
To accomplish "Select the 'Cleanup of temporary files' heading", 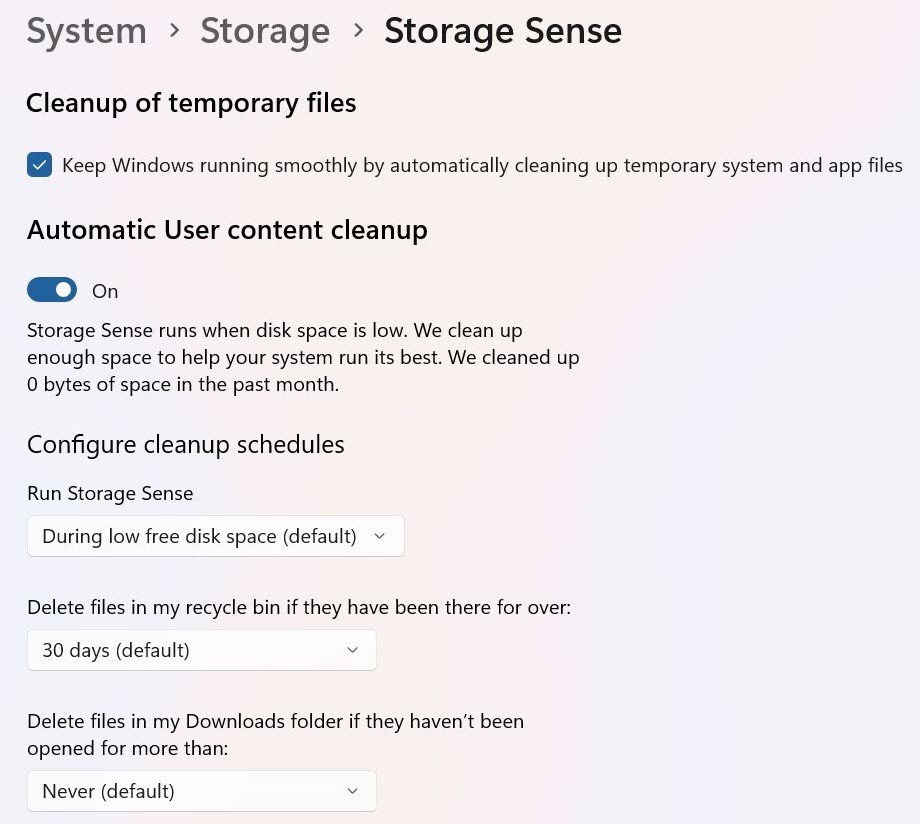I will [x=191, y=103].
